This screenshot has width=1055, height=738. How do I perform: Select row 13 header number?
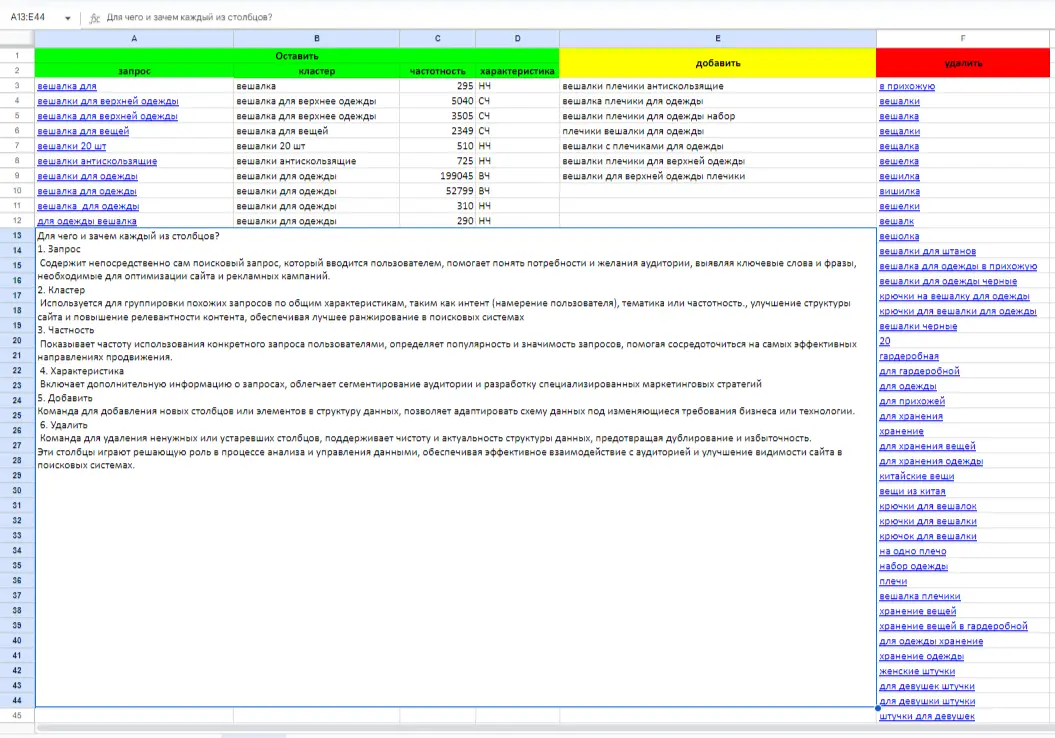click(x=17, y=236)
